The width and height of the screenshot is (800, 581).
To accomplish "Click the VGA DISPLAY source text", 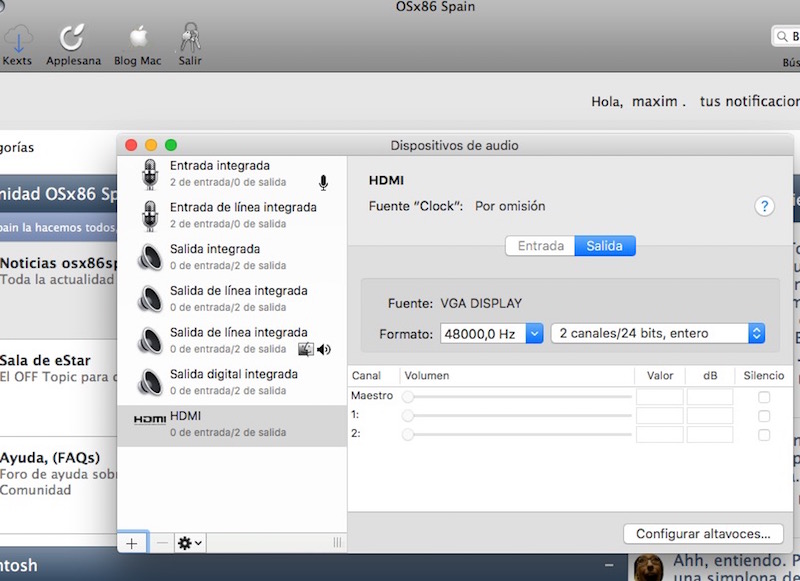I will (x=481, y=304).
